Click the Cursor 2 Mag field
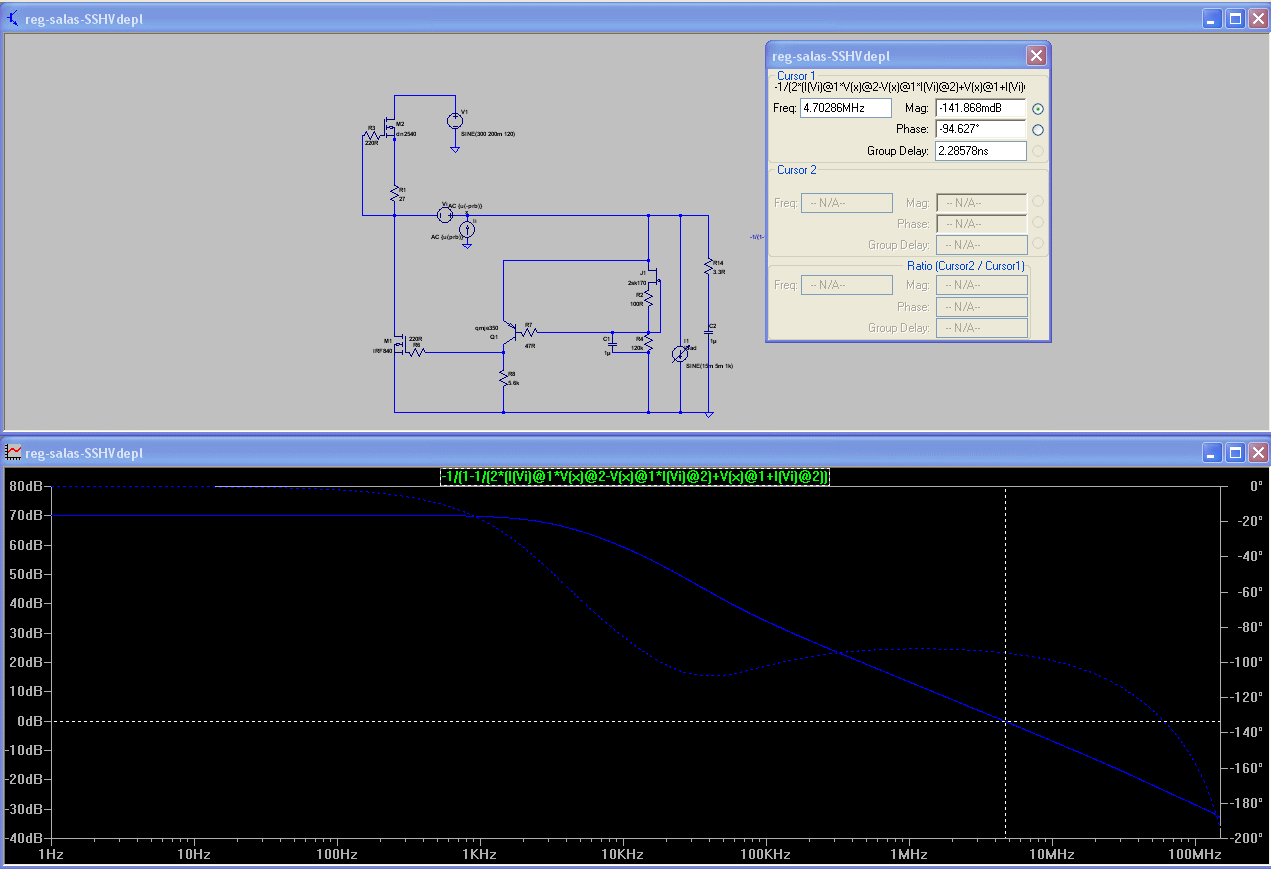Viewport: 1271px width, 869px height. (x=981, y=203)
